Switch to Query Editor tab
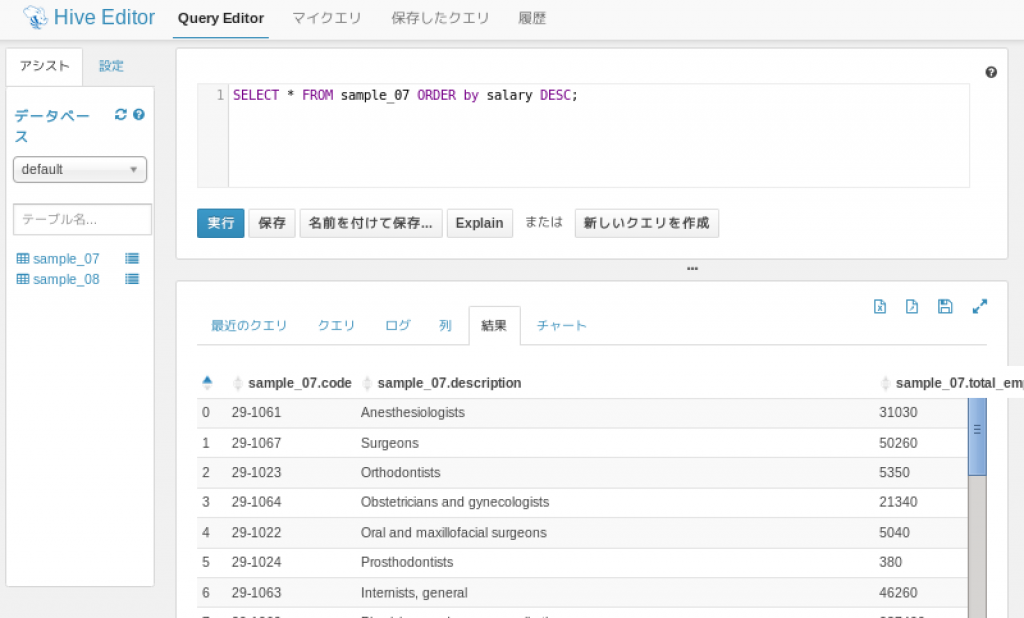 (x=221, y=18)
